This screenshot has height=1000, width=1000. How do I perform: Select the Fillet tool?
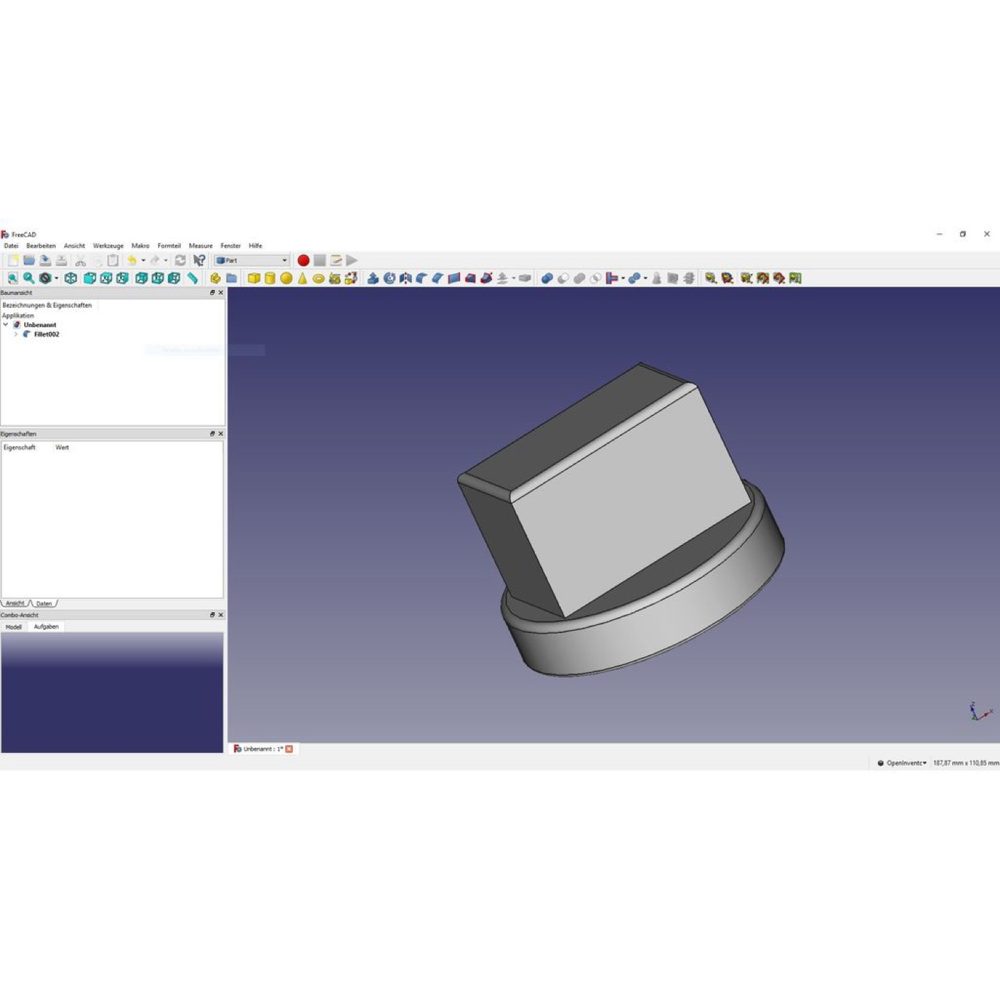point(422,278)
